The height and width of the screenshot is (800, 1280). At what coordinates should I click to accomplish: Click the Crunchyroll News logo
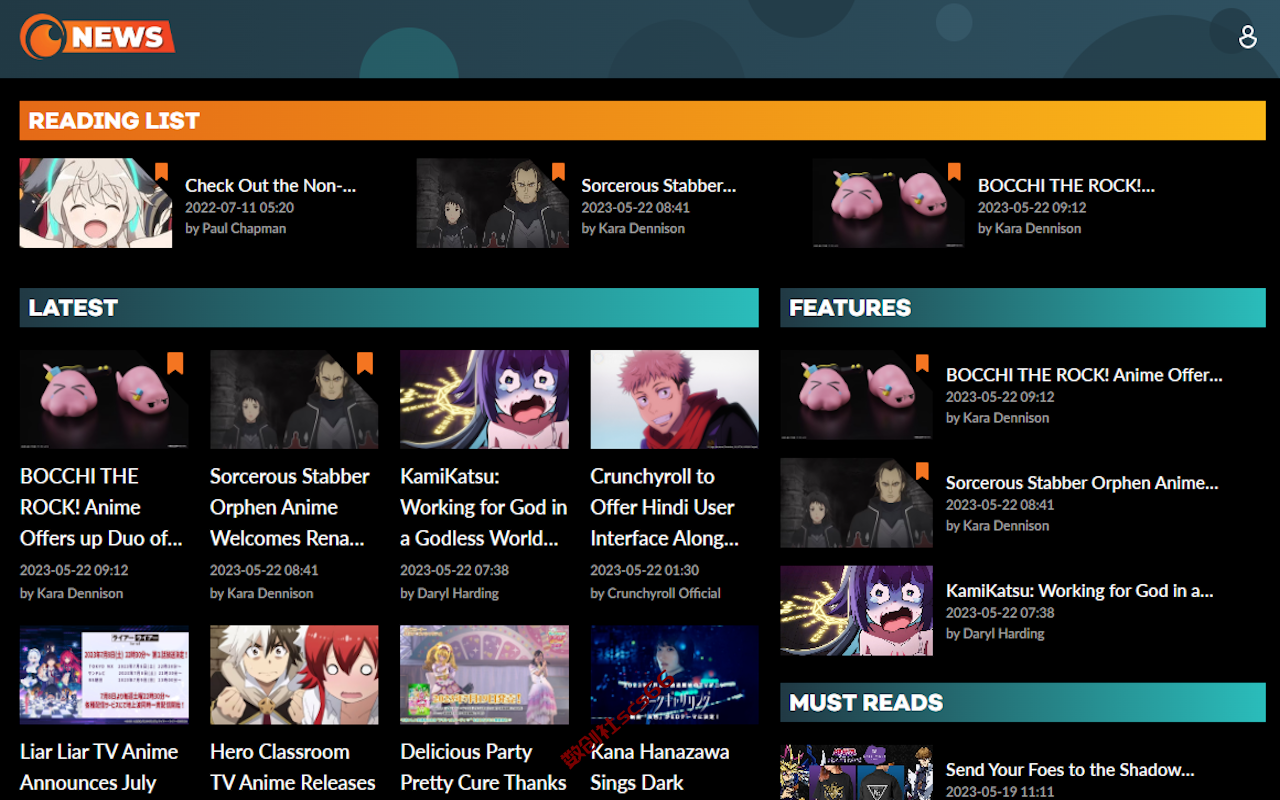97,37
